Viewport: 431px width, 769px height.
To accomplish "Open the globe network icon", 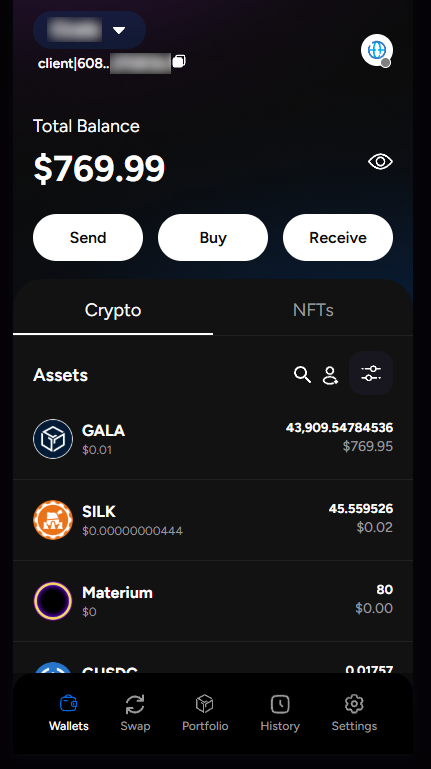I will click(x=377, y=50).
